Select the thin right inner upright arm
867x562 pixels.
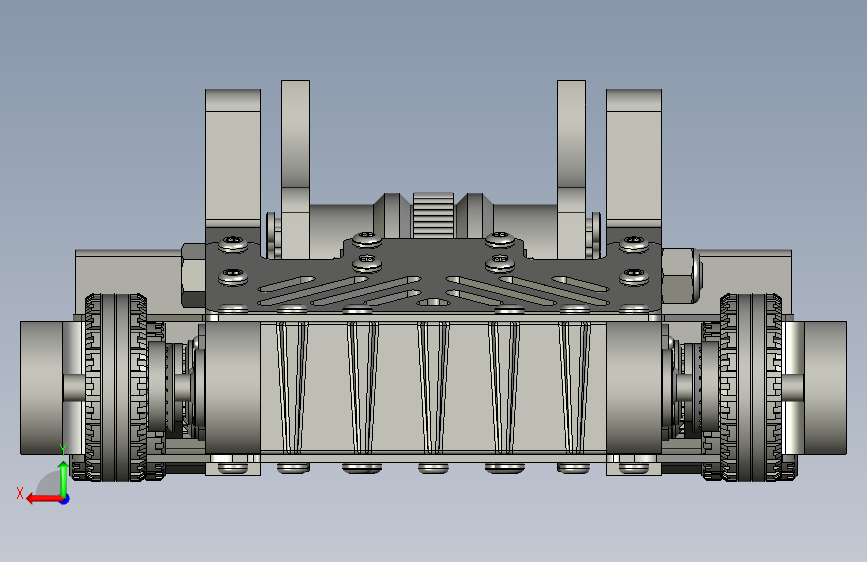click(x=571, y=169)
